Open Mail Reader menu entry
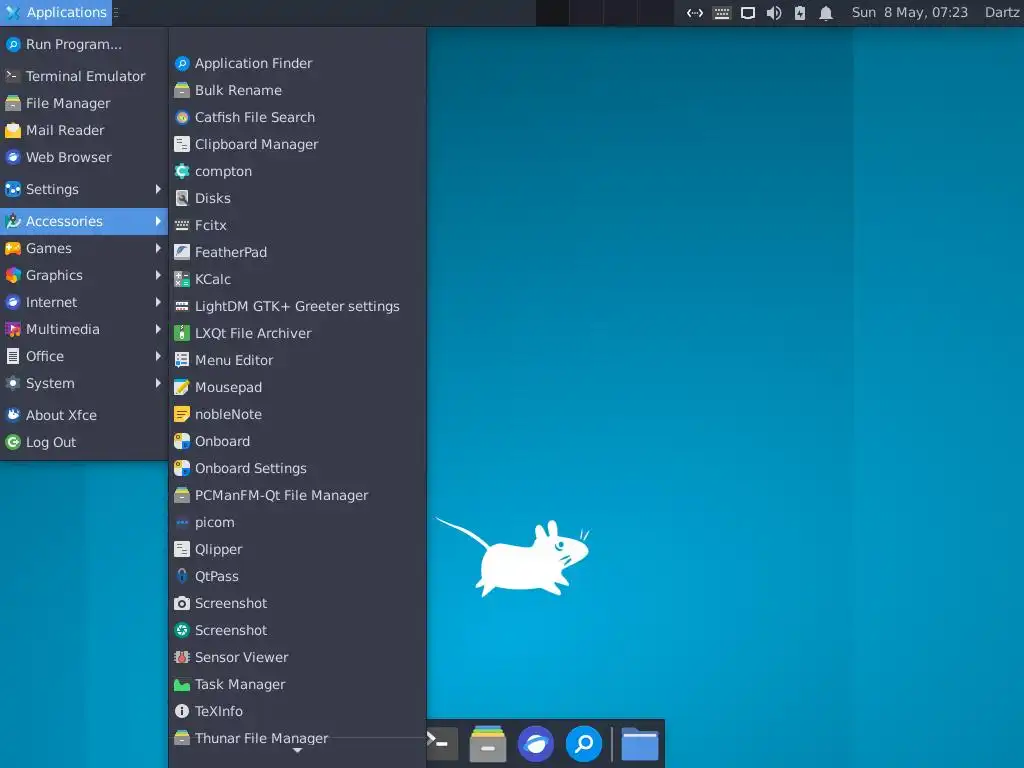 click(84, 130)
